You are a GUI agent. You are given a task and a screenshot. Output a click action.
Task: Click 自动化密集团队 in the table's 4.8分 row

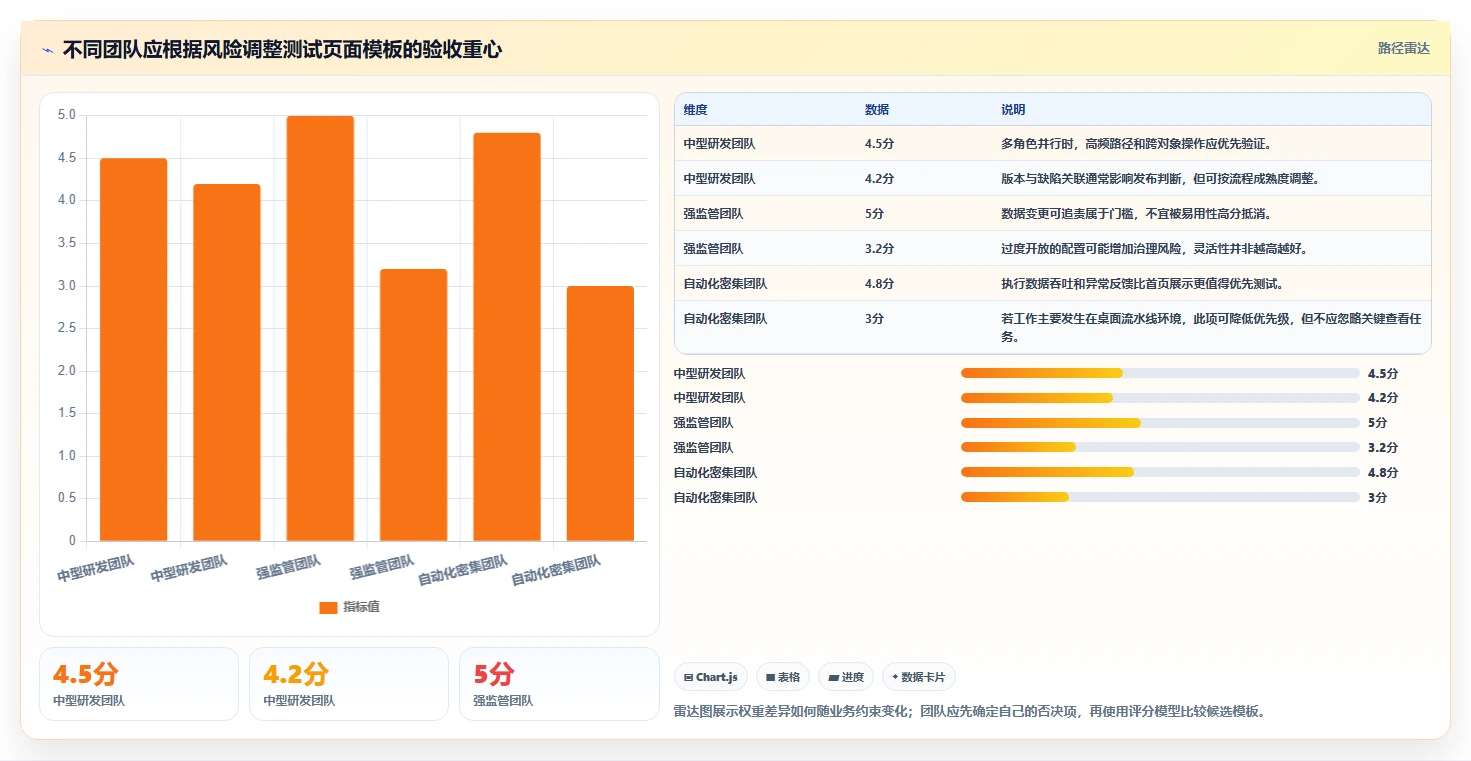726,284
